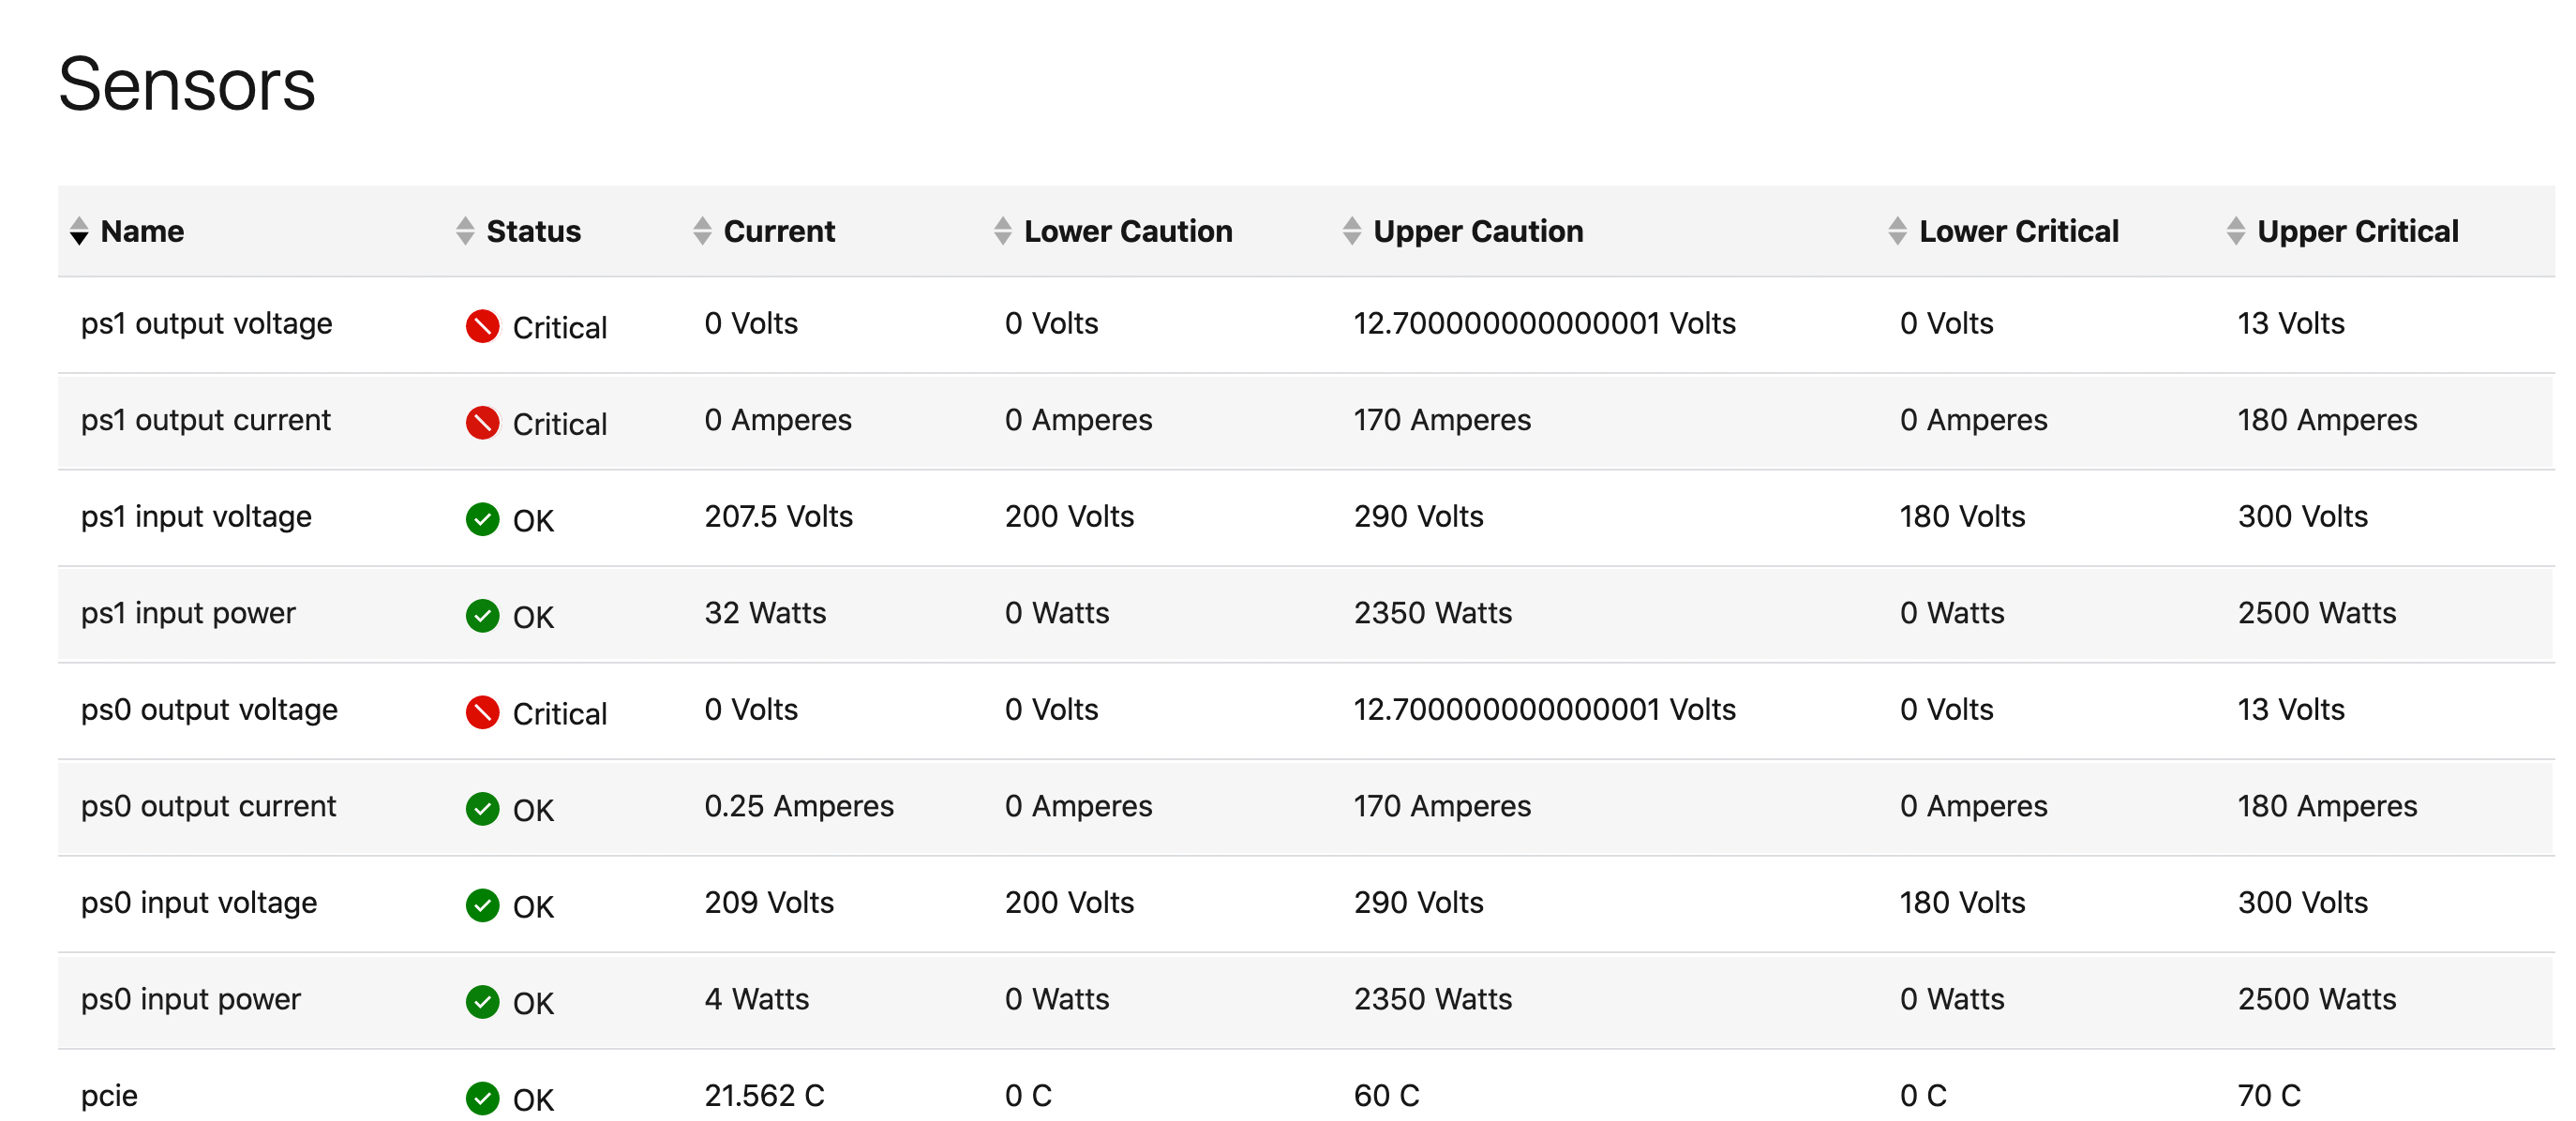Click the OK status icon for ps0 output current
The width and height of the screenshot is (2576, 1121).
pyautogui.click(x=481, y=809)
